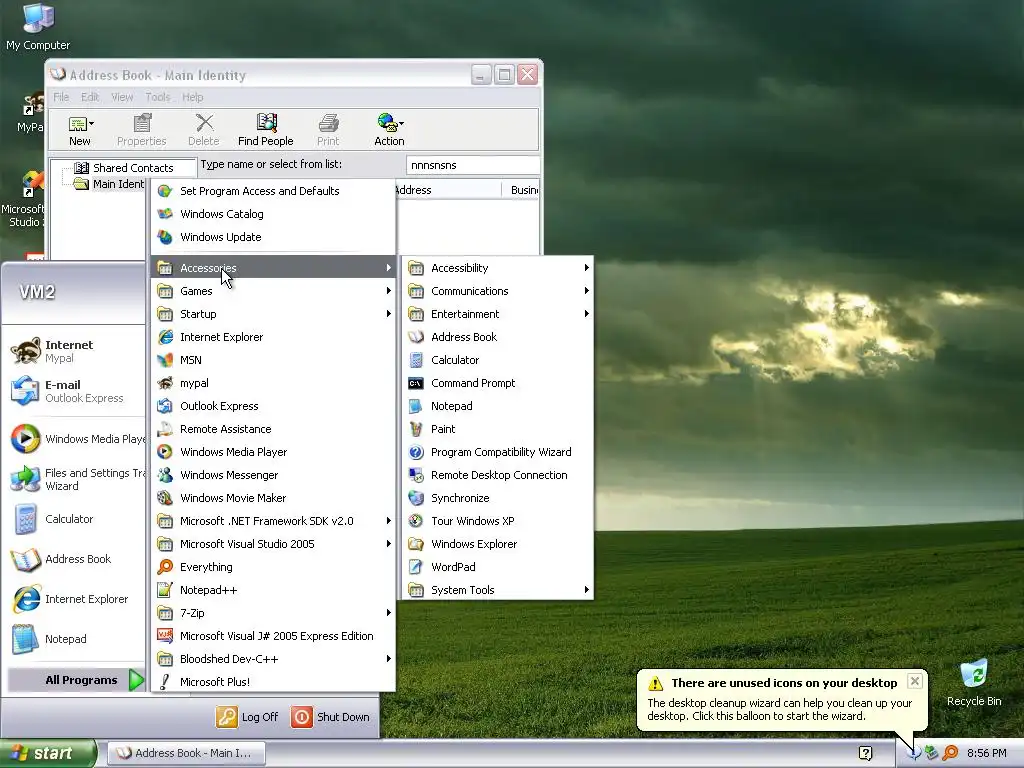The image size is (1024, 768).
Task: Expand the System Tools submenu
Action: (497, 590)
